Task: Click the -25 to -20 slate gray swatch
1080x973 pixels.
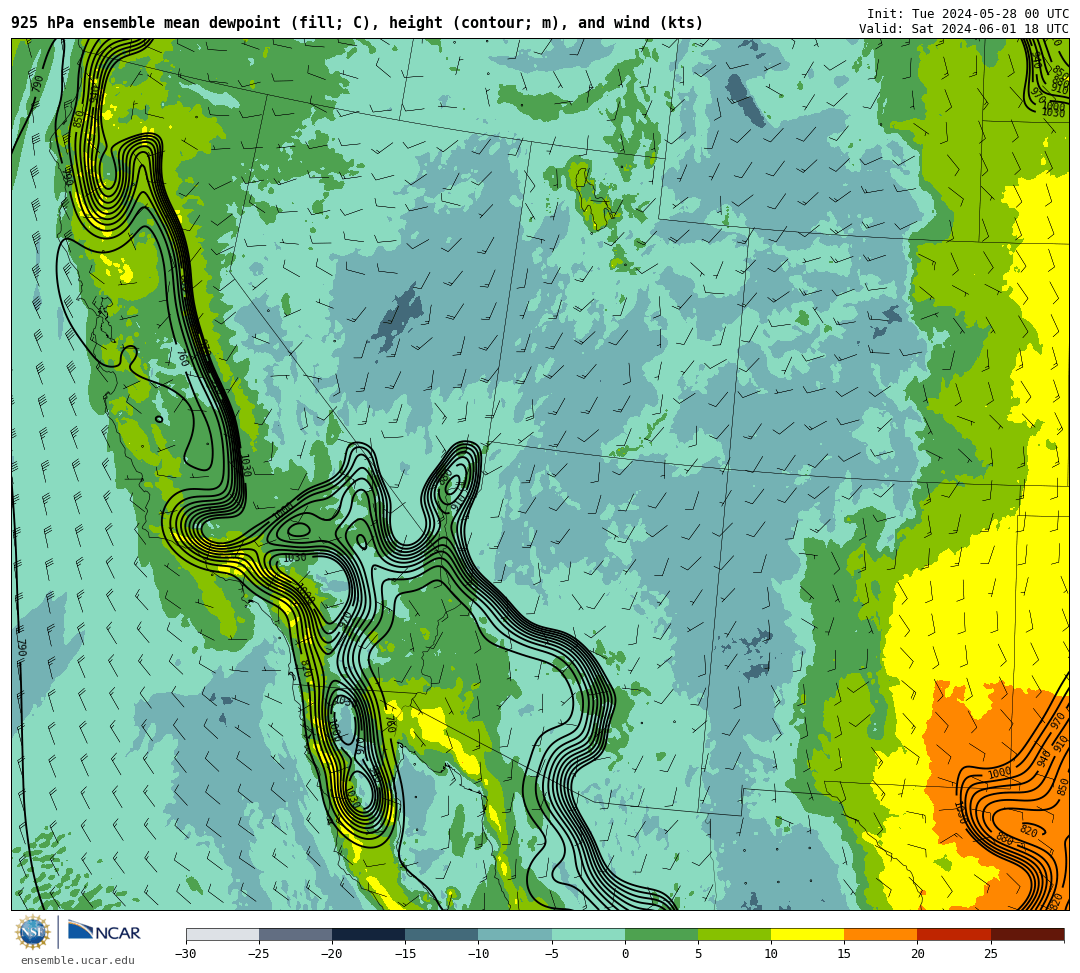Action: [x=295, y=934]
